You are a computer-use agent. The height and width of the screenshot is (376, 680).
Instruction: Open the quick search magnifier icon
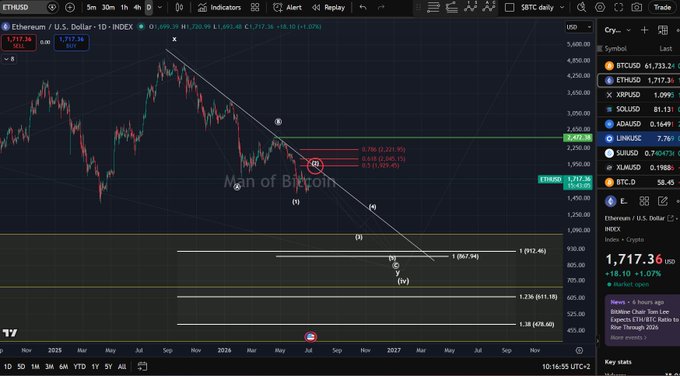tap(582, 7)
